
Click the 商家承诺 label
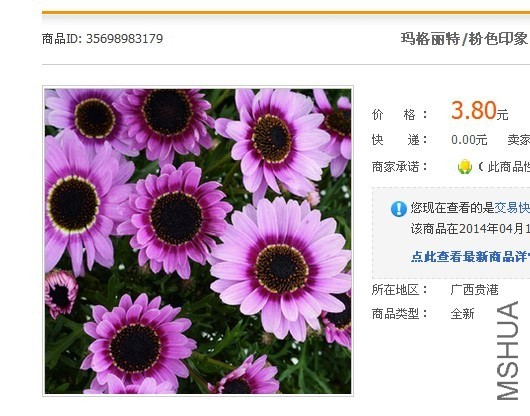tap(400, 167)
